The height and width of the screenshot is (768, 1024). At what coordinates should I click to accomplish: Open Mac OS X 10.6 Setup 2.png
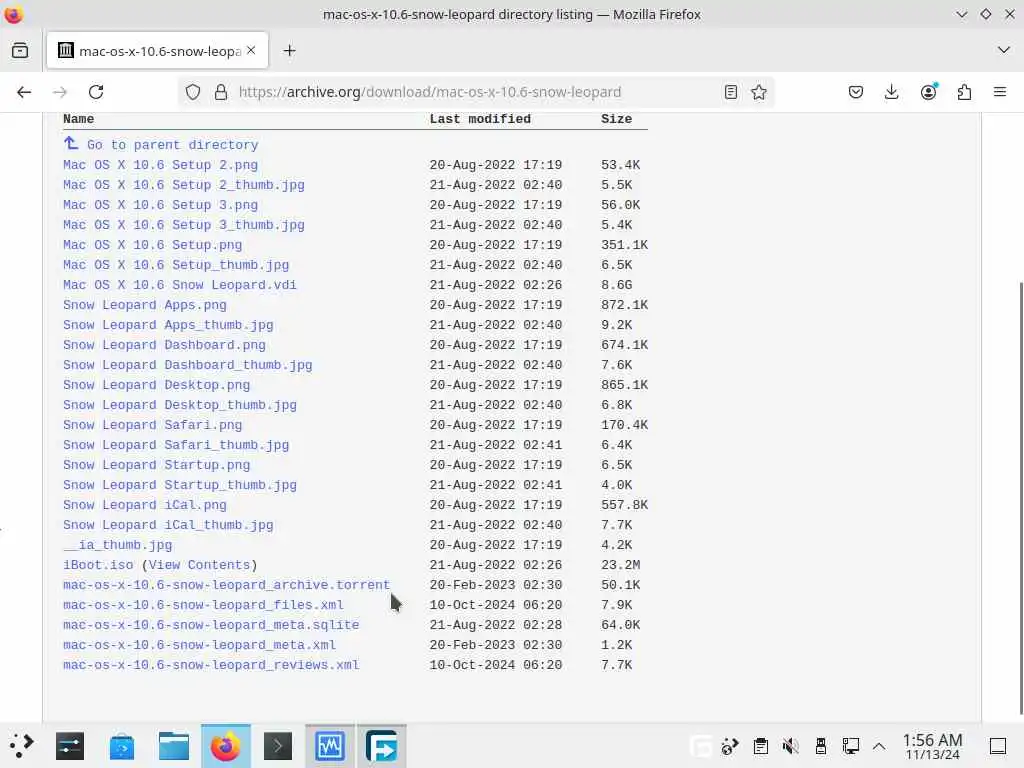pos(160,165)
